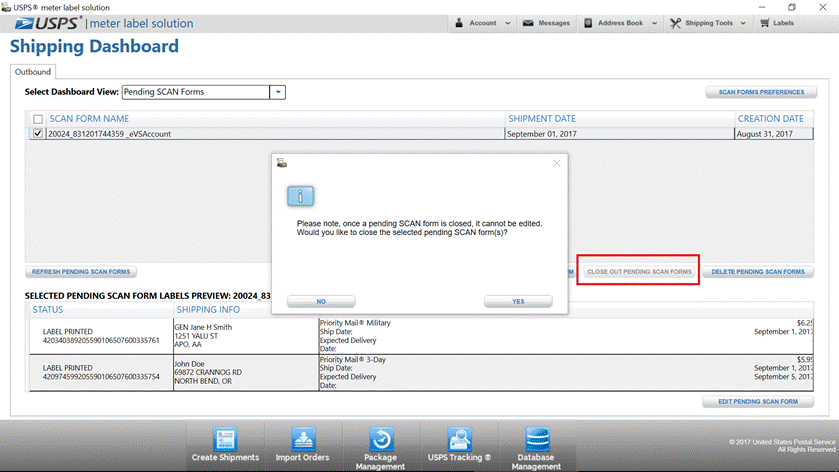Viewport: 839px width, 472px height.
Task: Expand the Address Book menu chevron
Action: [x=654, y=23]
